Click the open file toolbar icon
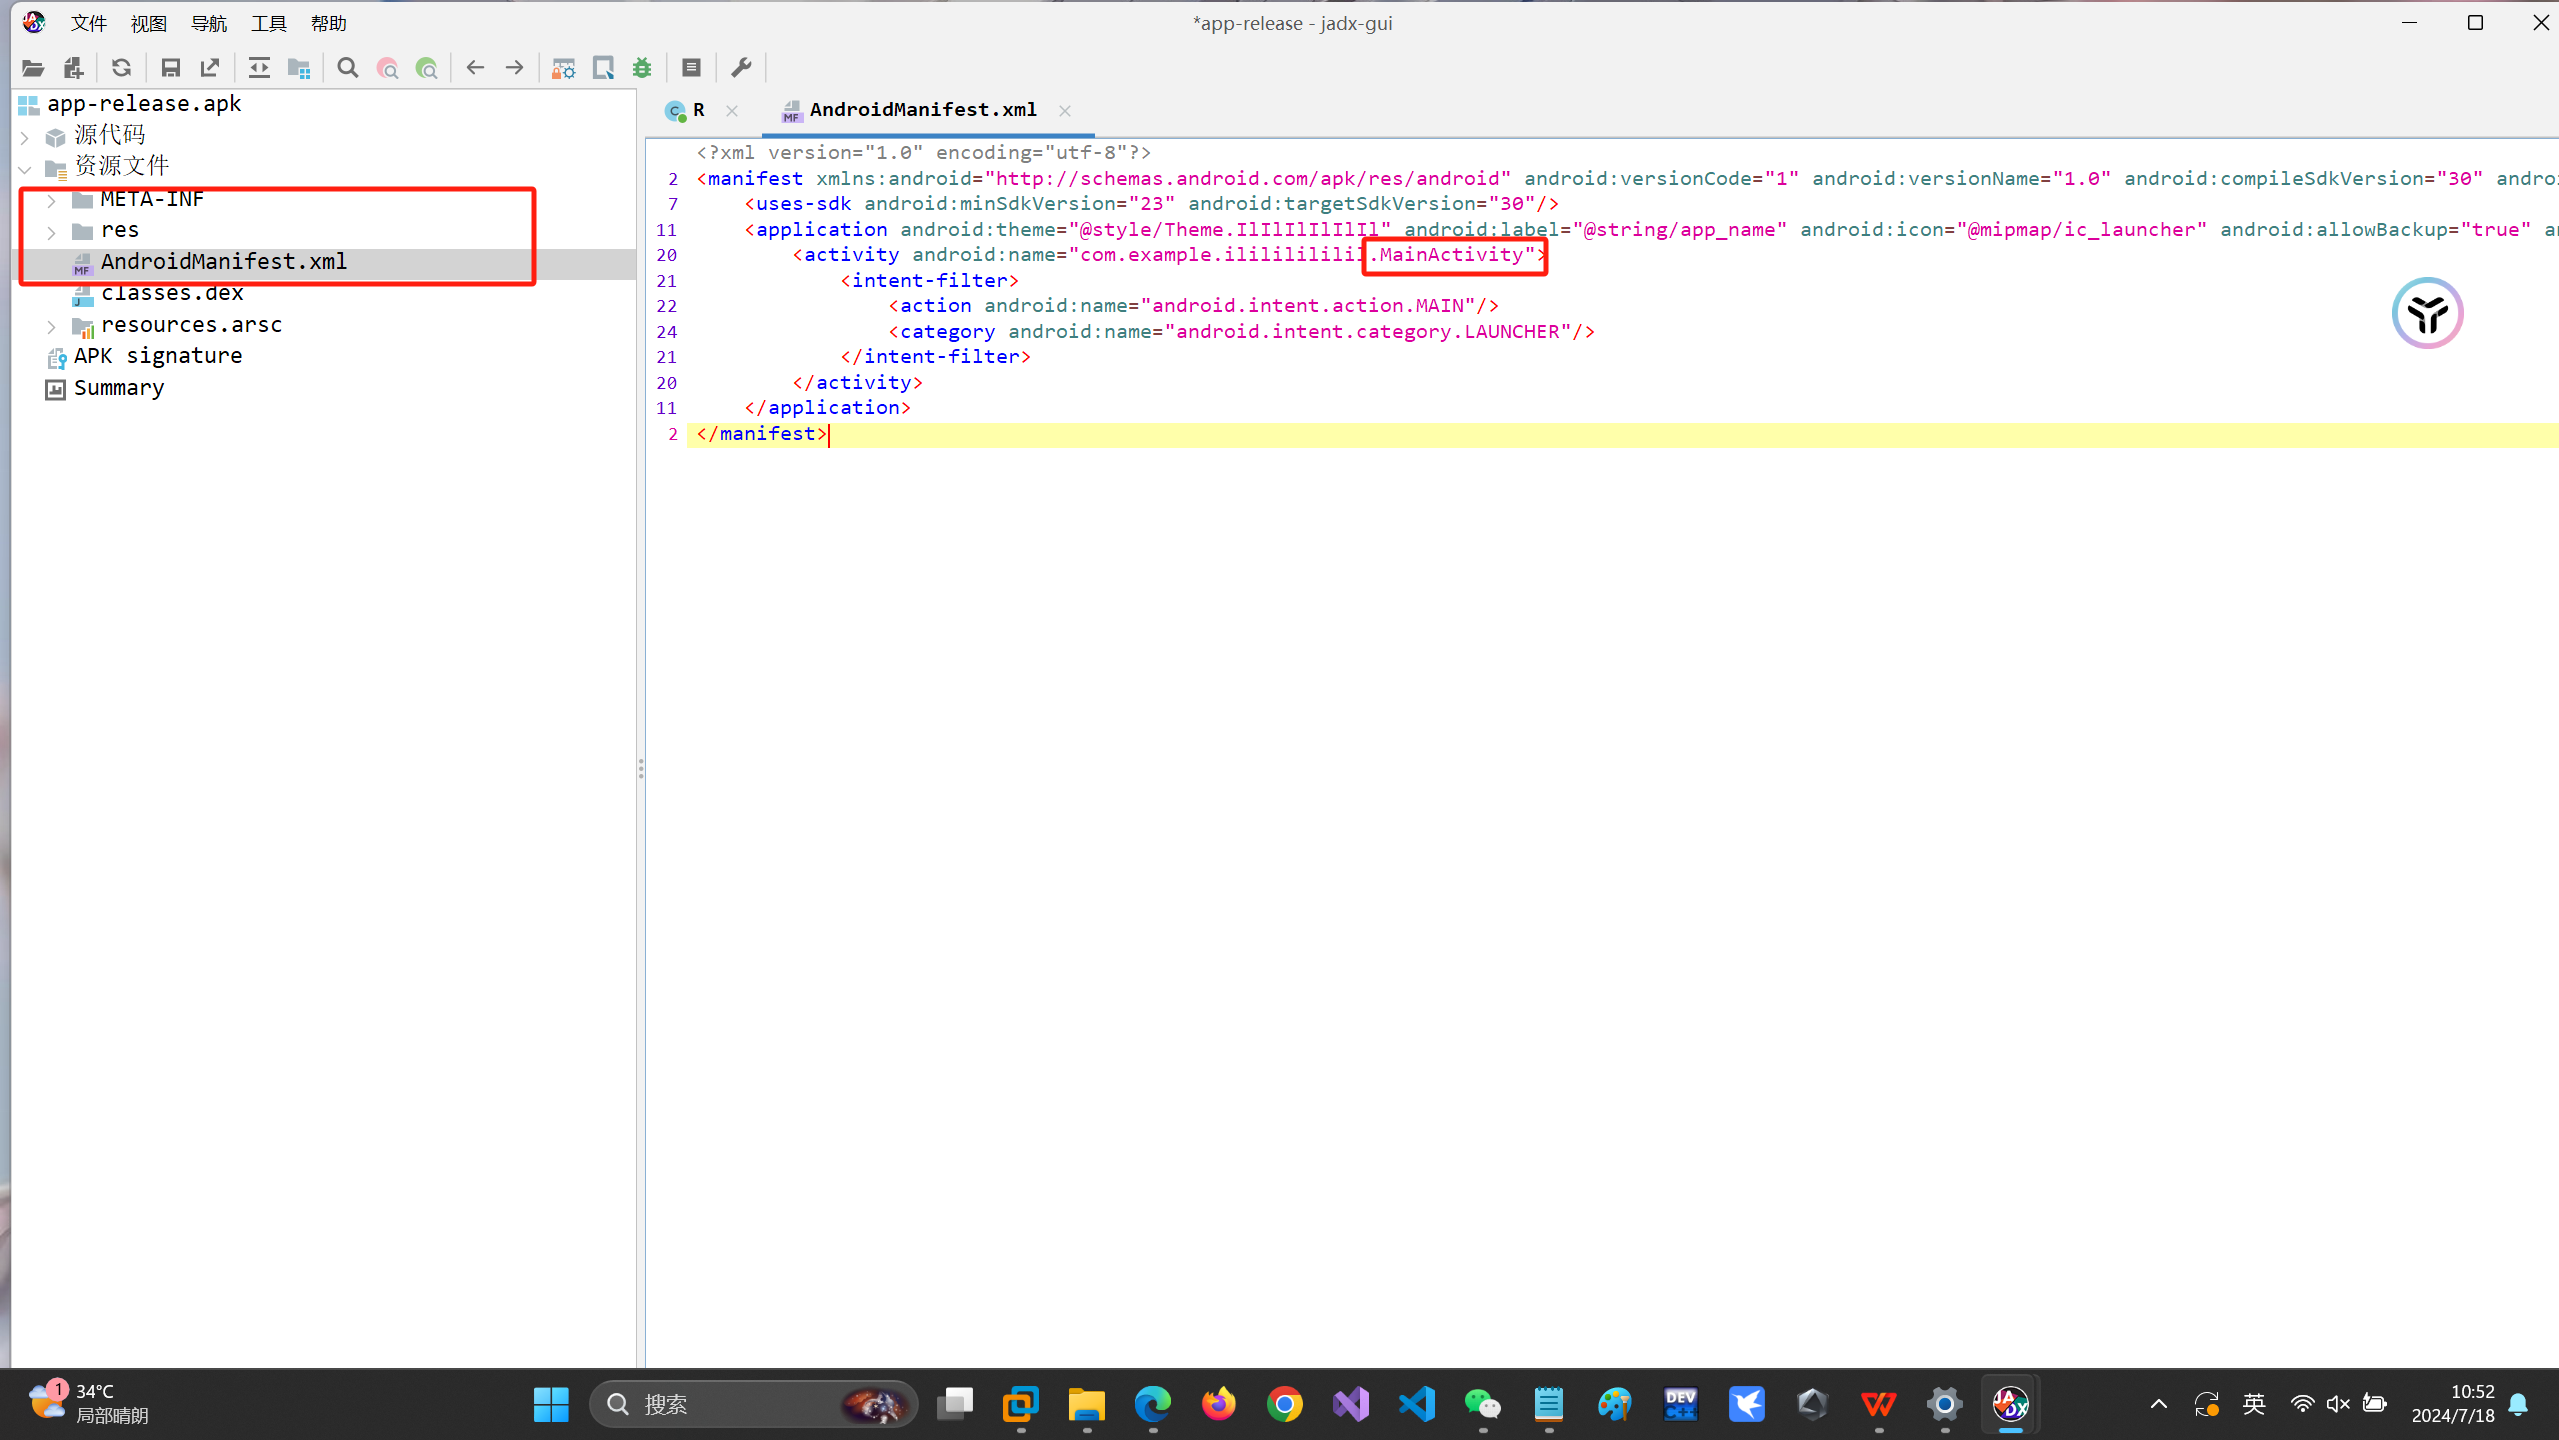 pyautogui.click(x=33, y=68)
